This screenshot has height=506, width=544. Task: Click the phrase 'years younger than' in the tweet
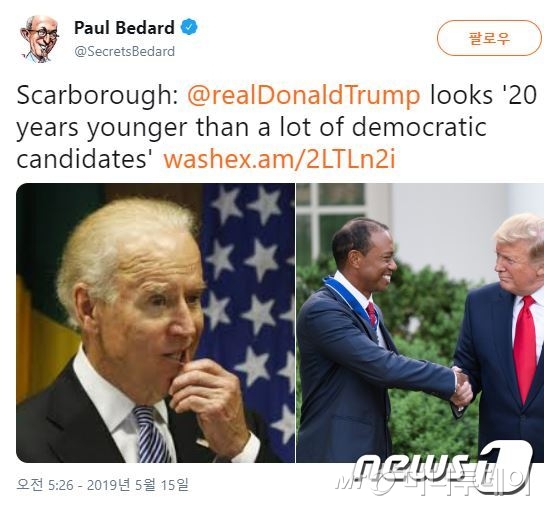pos(133,128)
